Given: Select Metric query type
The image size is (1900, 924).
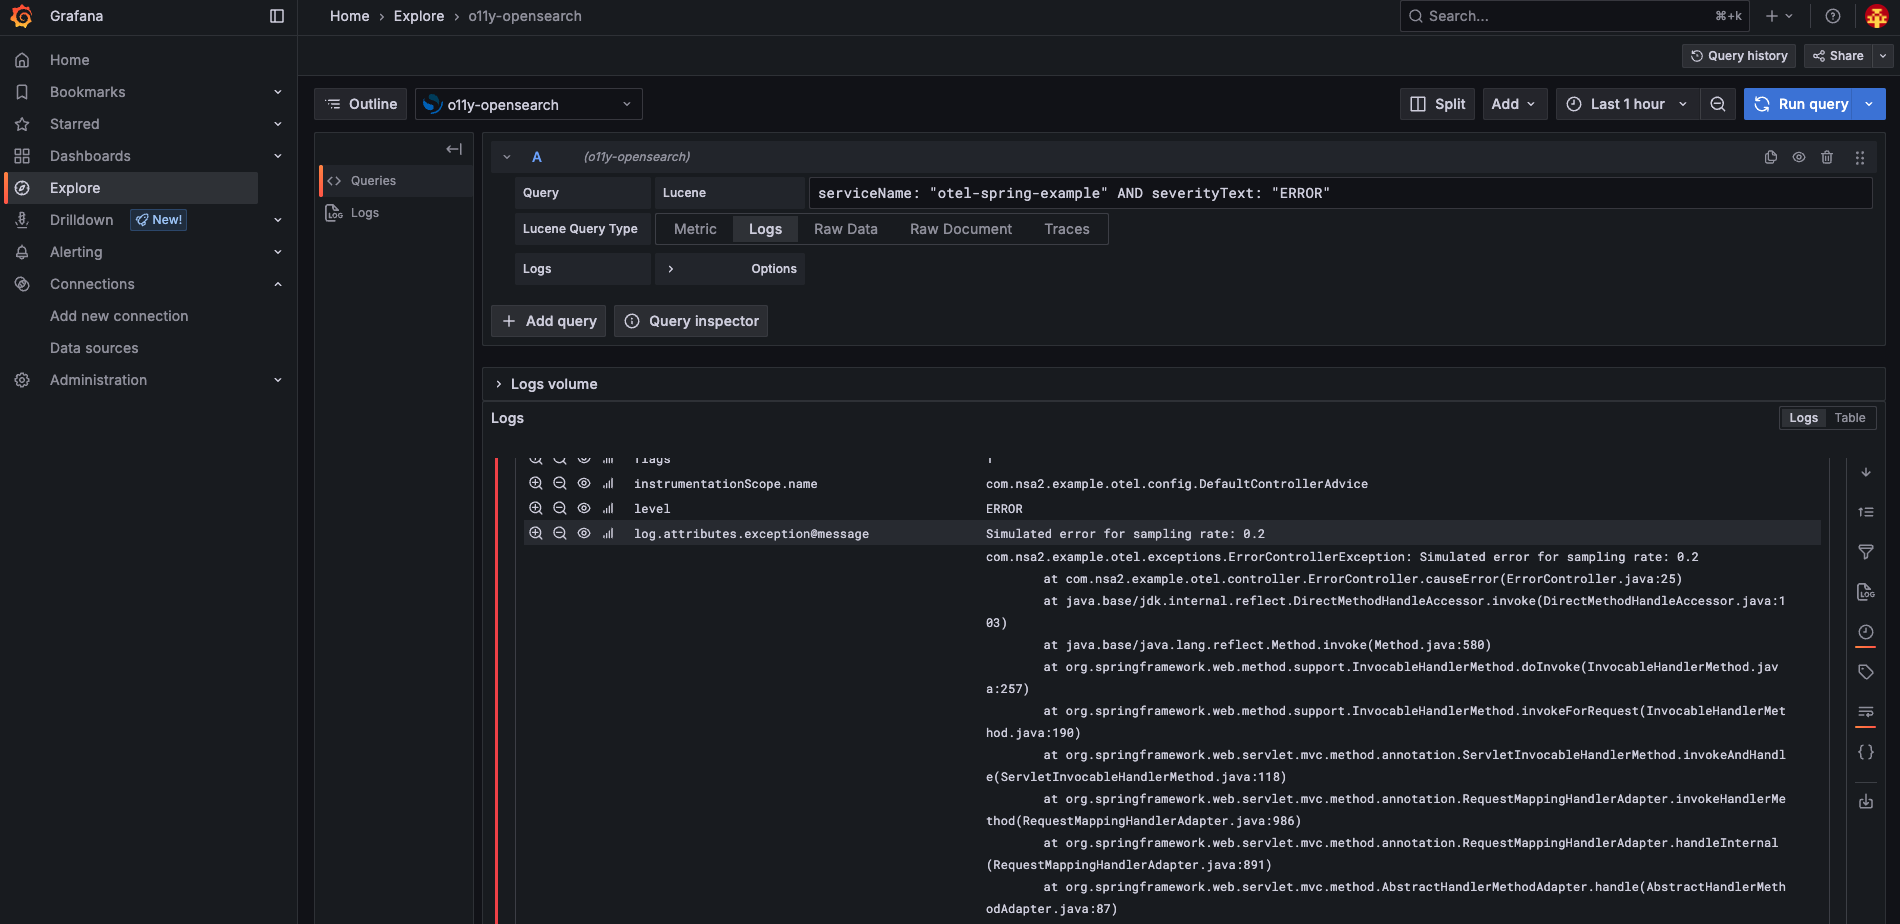Looking at the screenshot, I should (695, 229).
